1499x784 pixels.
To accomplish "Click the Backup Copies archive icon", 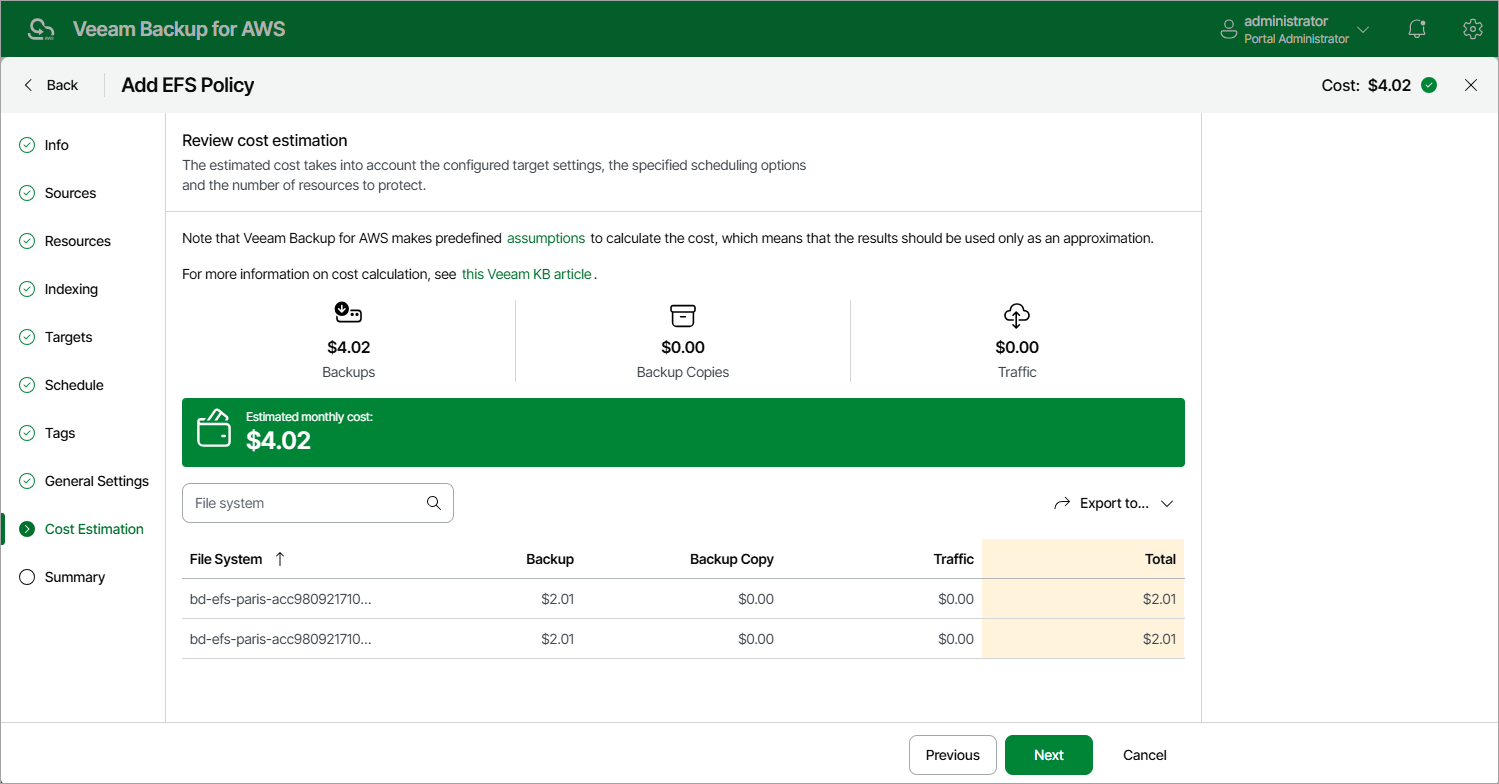I will click(x=682, y=316).
